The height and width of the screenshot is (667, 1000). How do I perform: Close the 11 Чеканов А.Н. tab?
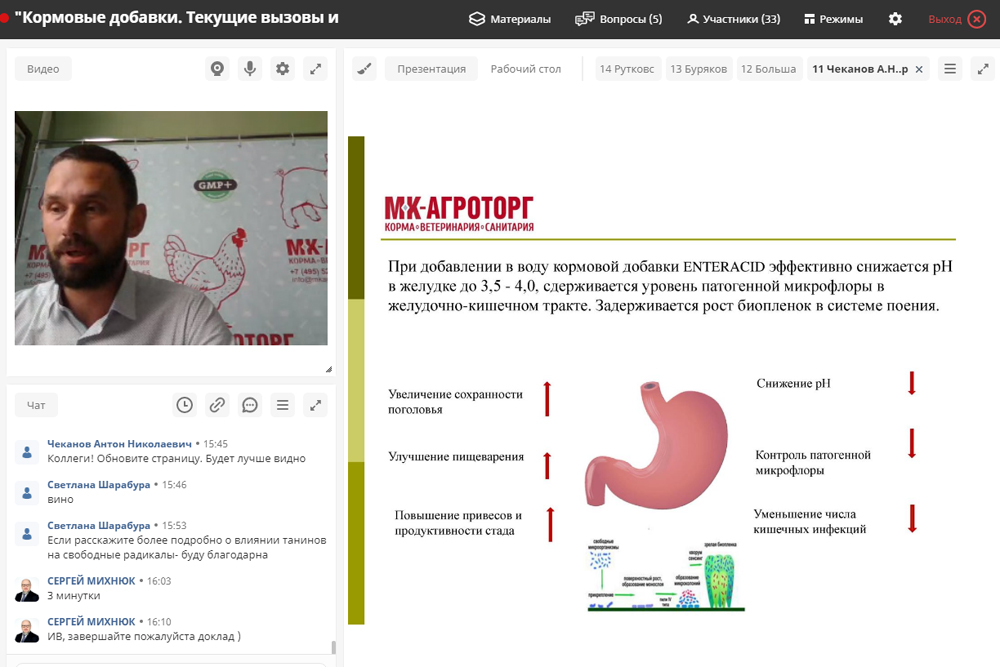pos(919,70)
